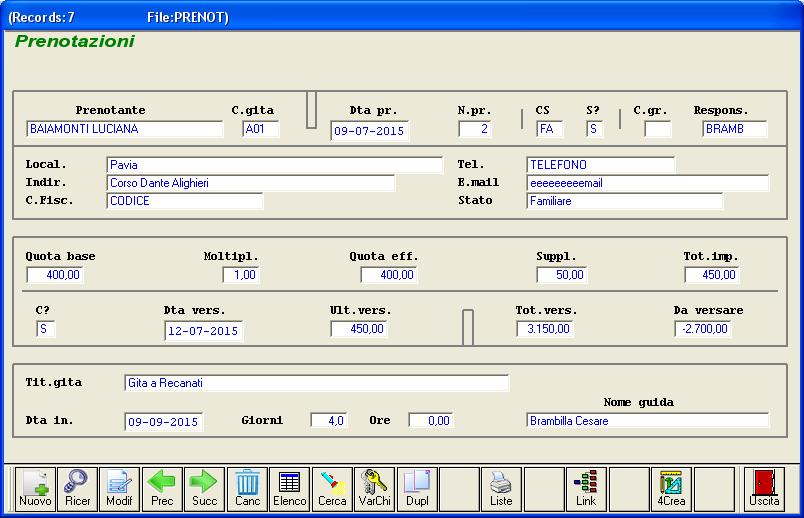Click the Local. field Pavia
This screenshot has height=518, width=804.
coord(274,165)
